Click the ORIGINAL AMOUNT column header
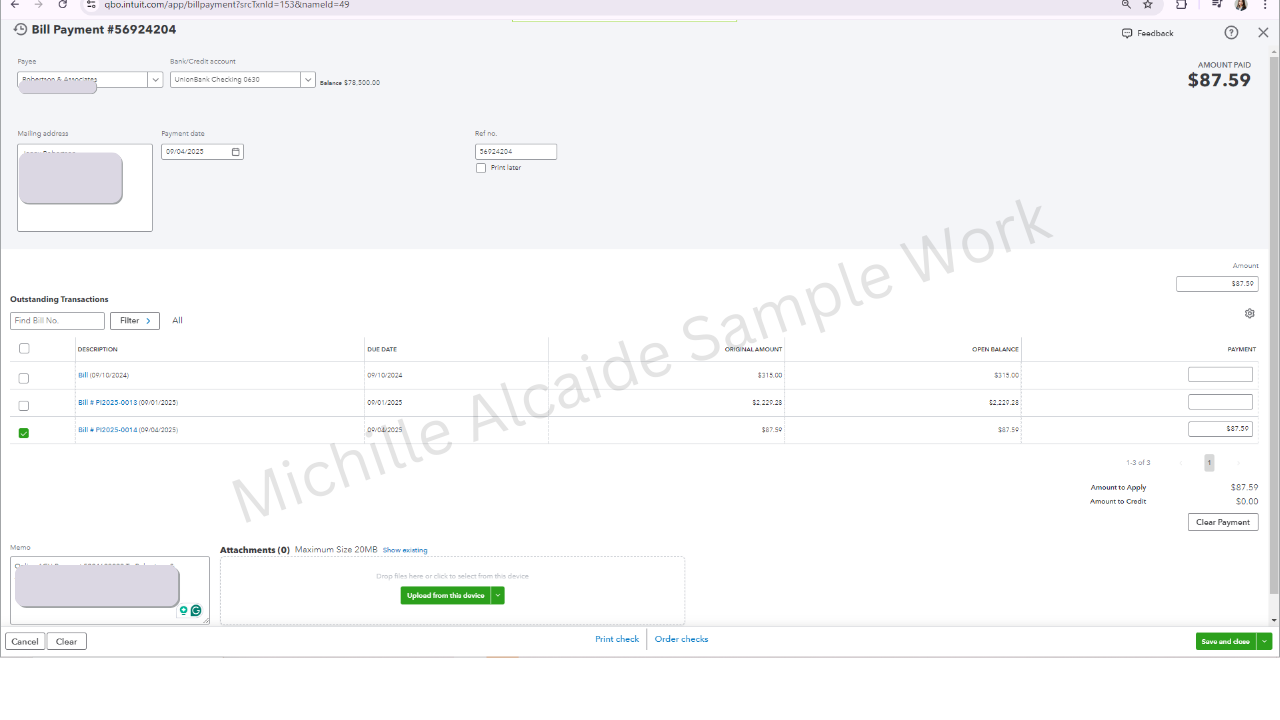This screenshot has width=1280, height=720. (x=754, y=349)
